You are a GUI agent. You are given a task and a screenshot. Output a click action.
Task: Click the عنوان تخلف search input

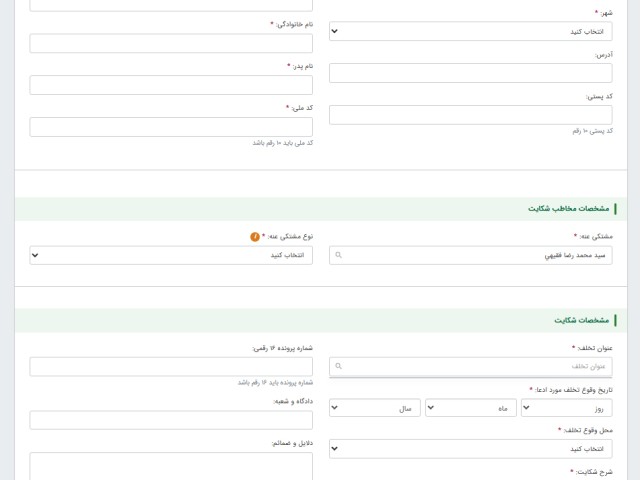pos(471,367)
